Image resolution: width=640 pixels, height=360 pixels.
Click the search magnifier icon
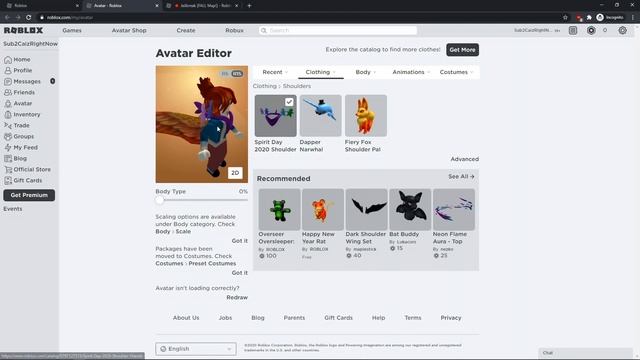click(x=264, y=31)
